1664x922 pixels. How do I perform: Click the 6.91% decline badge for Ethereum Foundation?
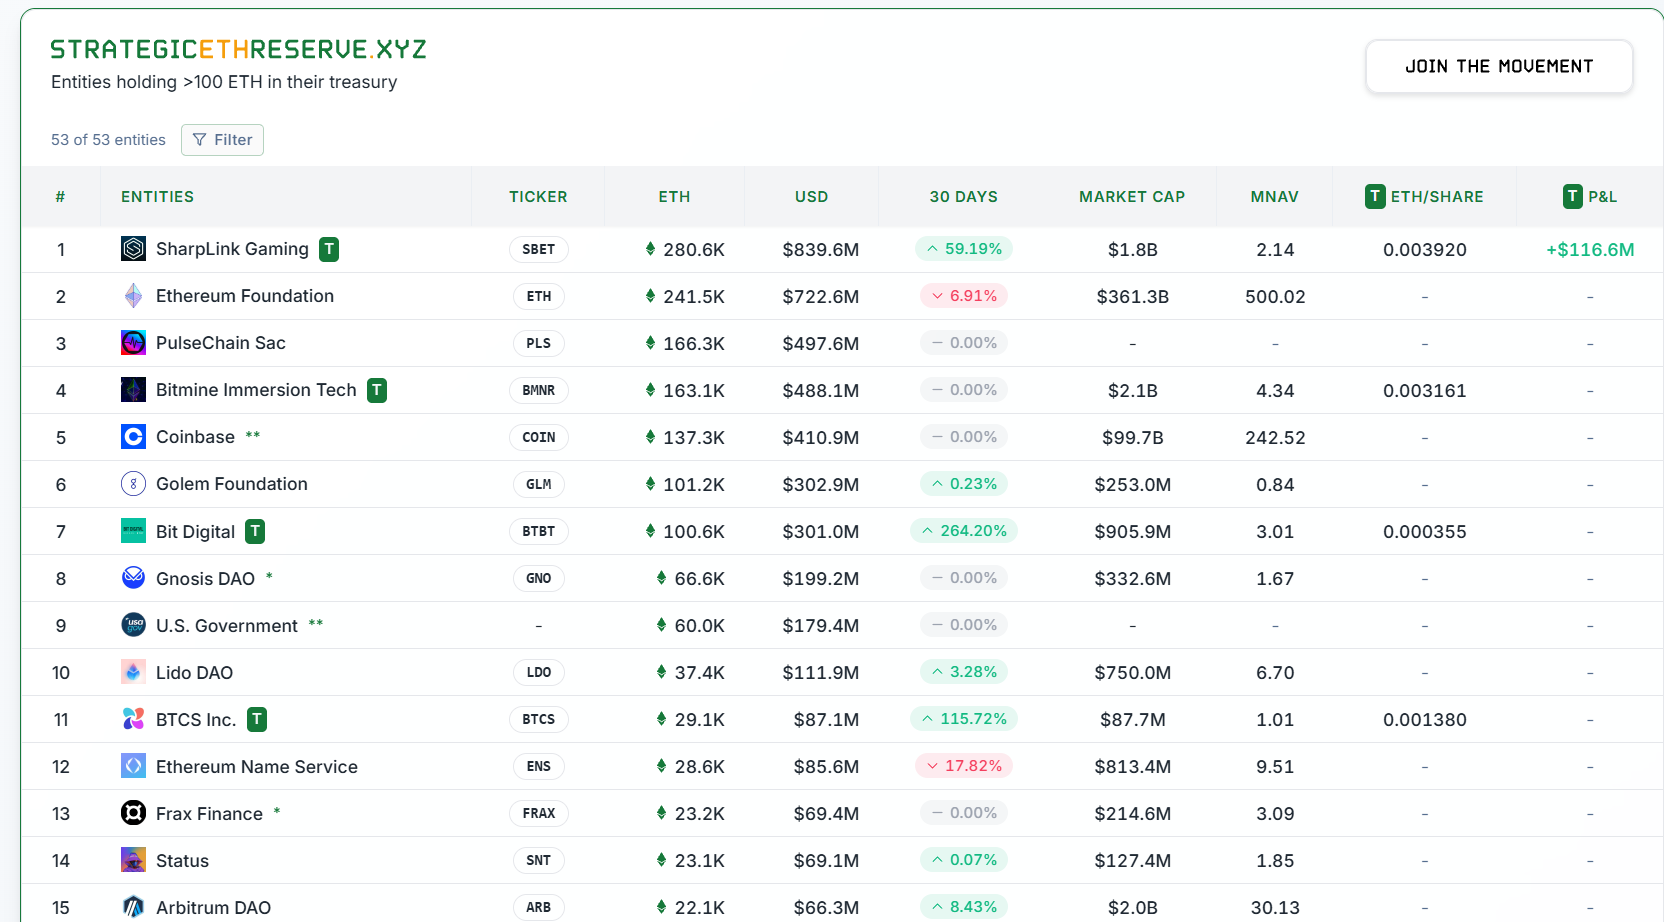coord(964,295)
